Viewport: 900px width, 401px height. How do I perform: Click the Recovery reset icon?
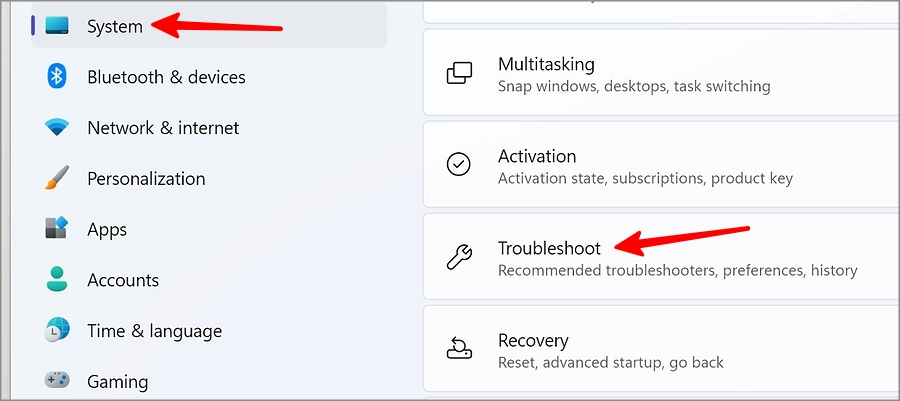459,348
